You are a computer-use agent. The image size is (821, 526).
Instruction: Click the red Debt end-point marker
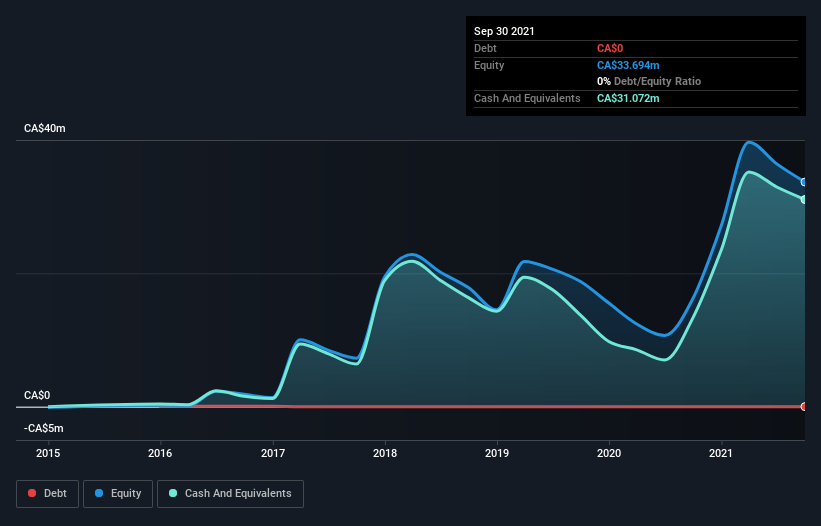click(x=803, y=406)
